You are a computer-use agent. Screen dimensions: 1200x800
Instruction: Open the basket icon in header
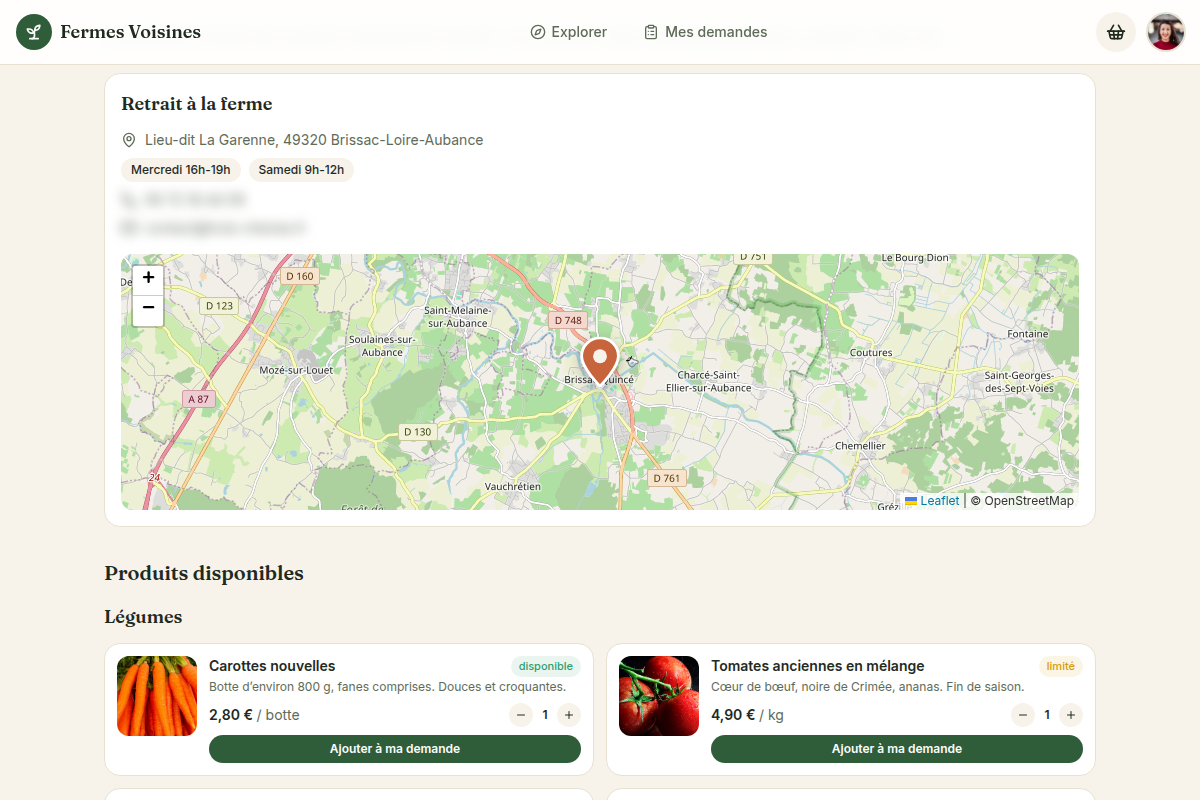click(x=1116, y=32)
